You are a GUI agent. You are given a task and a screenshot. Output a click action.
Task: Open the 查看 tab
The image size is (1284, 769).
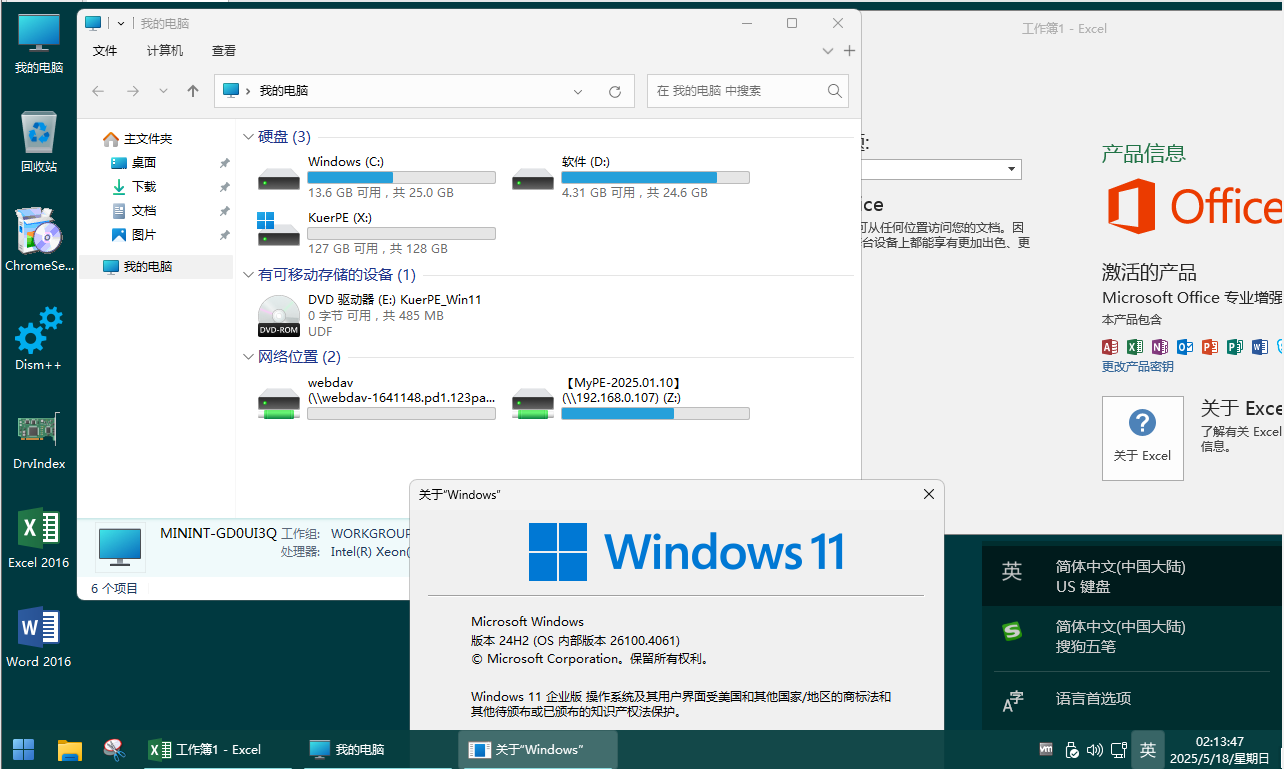coord(224,50)
